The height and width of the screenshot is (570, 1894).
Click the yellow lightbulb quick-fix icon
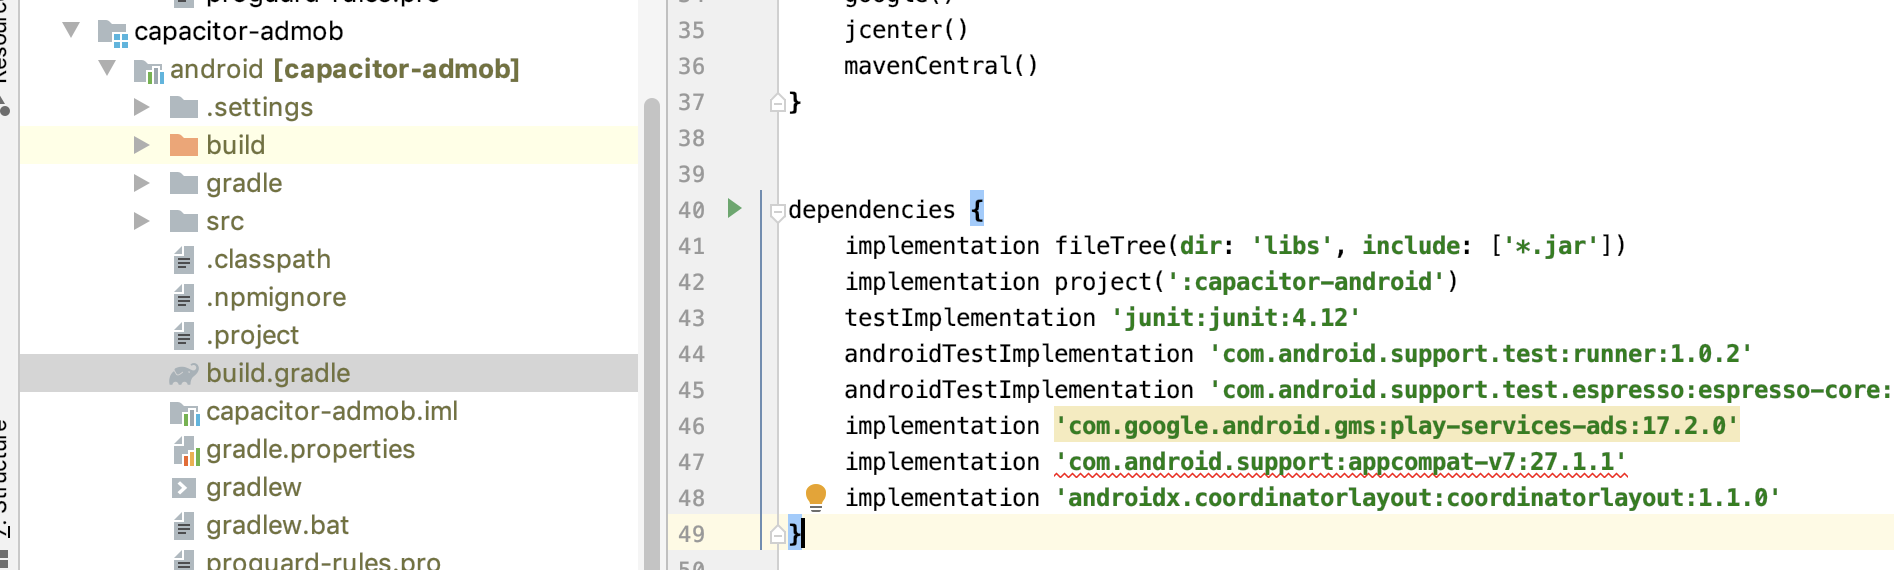click(x=816, y=497)
